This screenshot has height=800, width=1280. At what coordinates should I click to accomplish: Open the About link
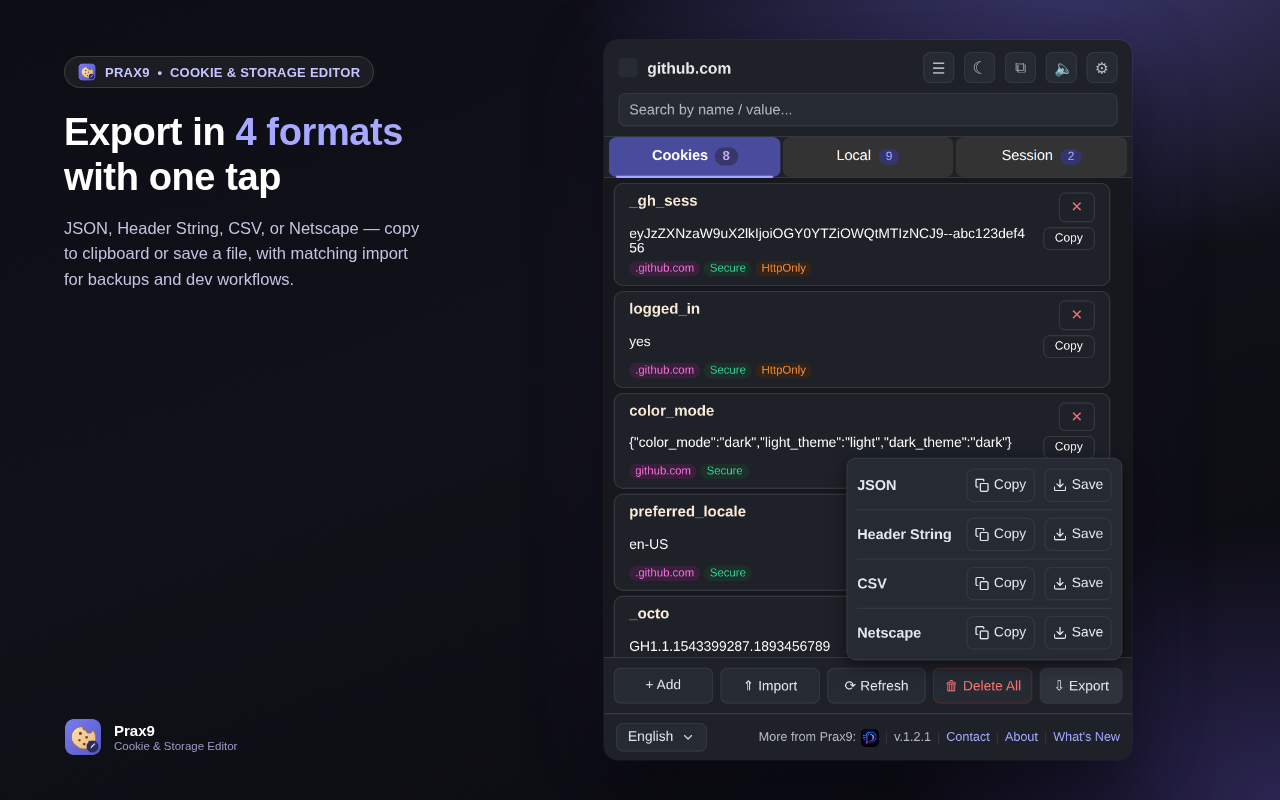point(1021,737)
